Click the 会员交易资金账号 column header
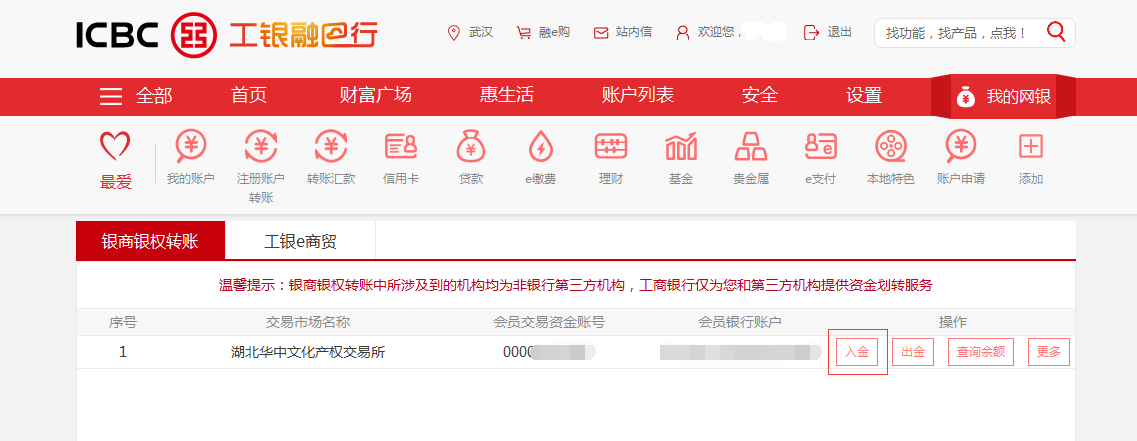 (x=549, y=322)
